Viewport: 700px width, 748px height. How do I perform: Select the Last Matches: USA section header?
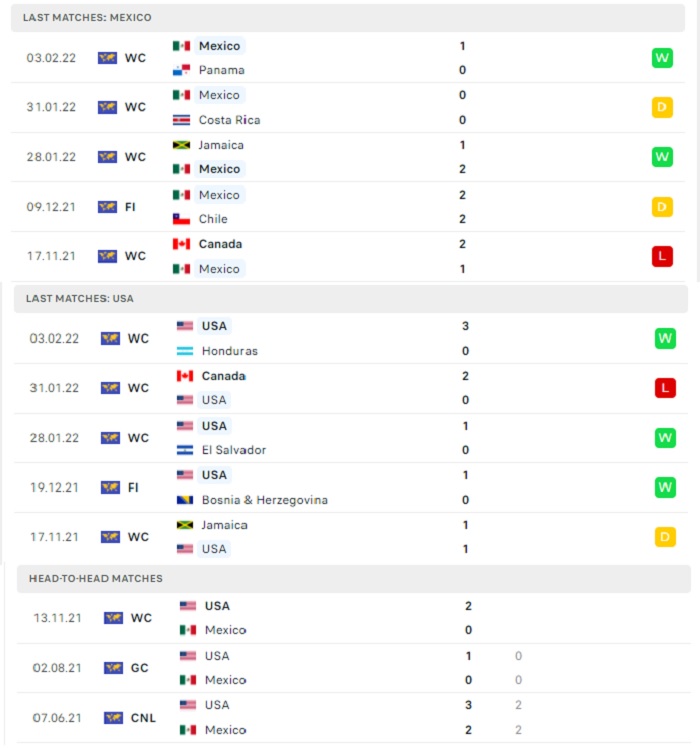pos(351,299)
